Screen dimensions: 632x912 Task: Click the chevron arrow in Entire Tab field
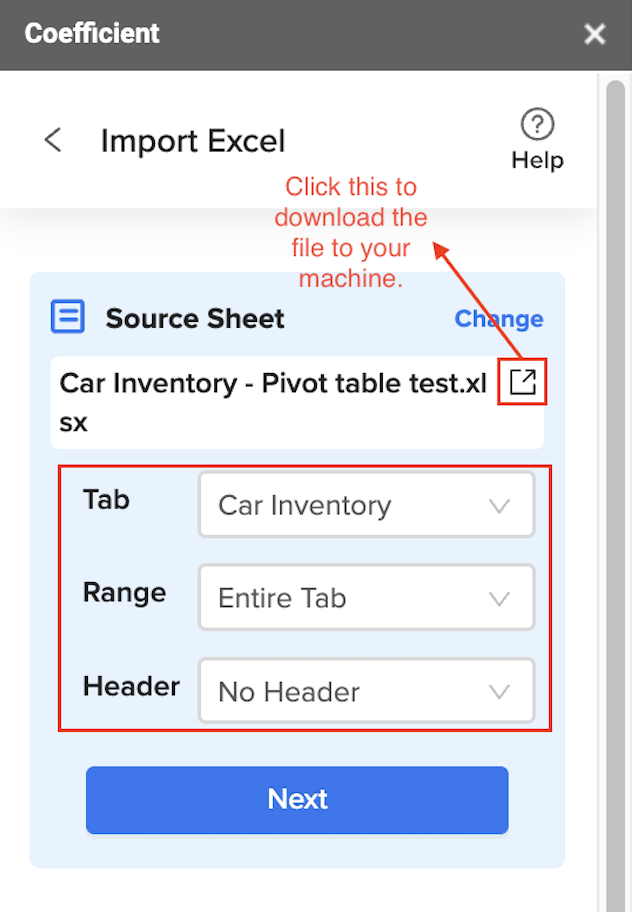pyautogui.click(x=499, y=598)
